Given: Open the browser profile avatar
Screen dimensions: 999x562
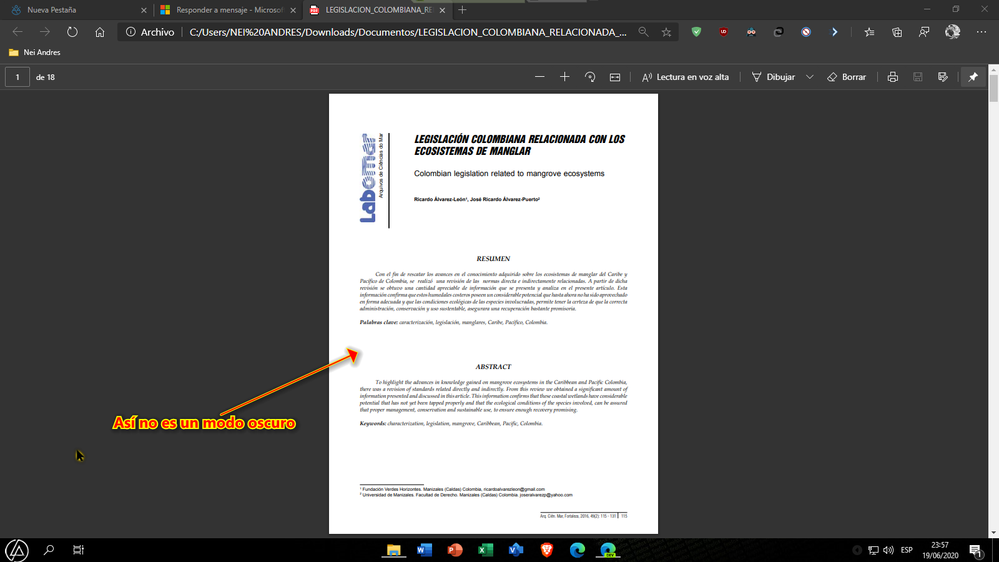Looking at the screenshot, I should (952, 32).
